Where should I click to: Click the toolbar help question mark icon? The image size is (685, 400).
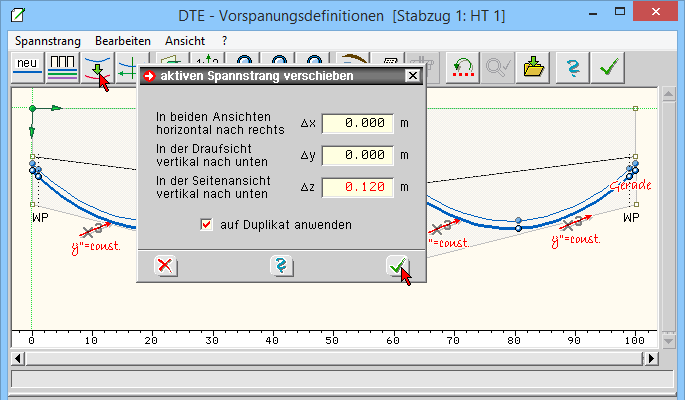pos(571,67)
